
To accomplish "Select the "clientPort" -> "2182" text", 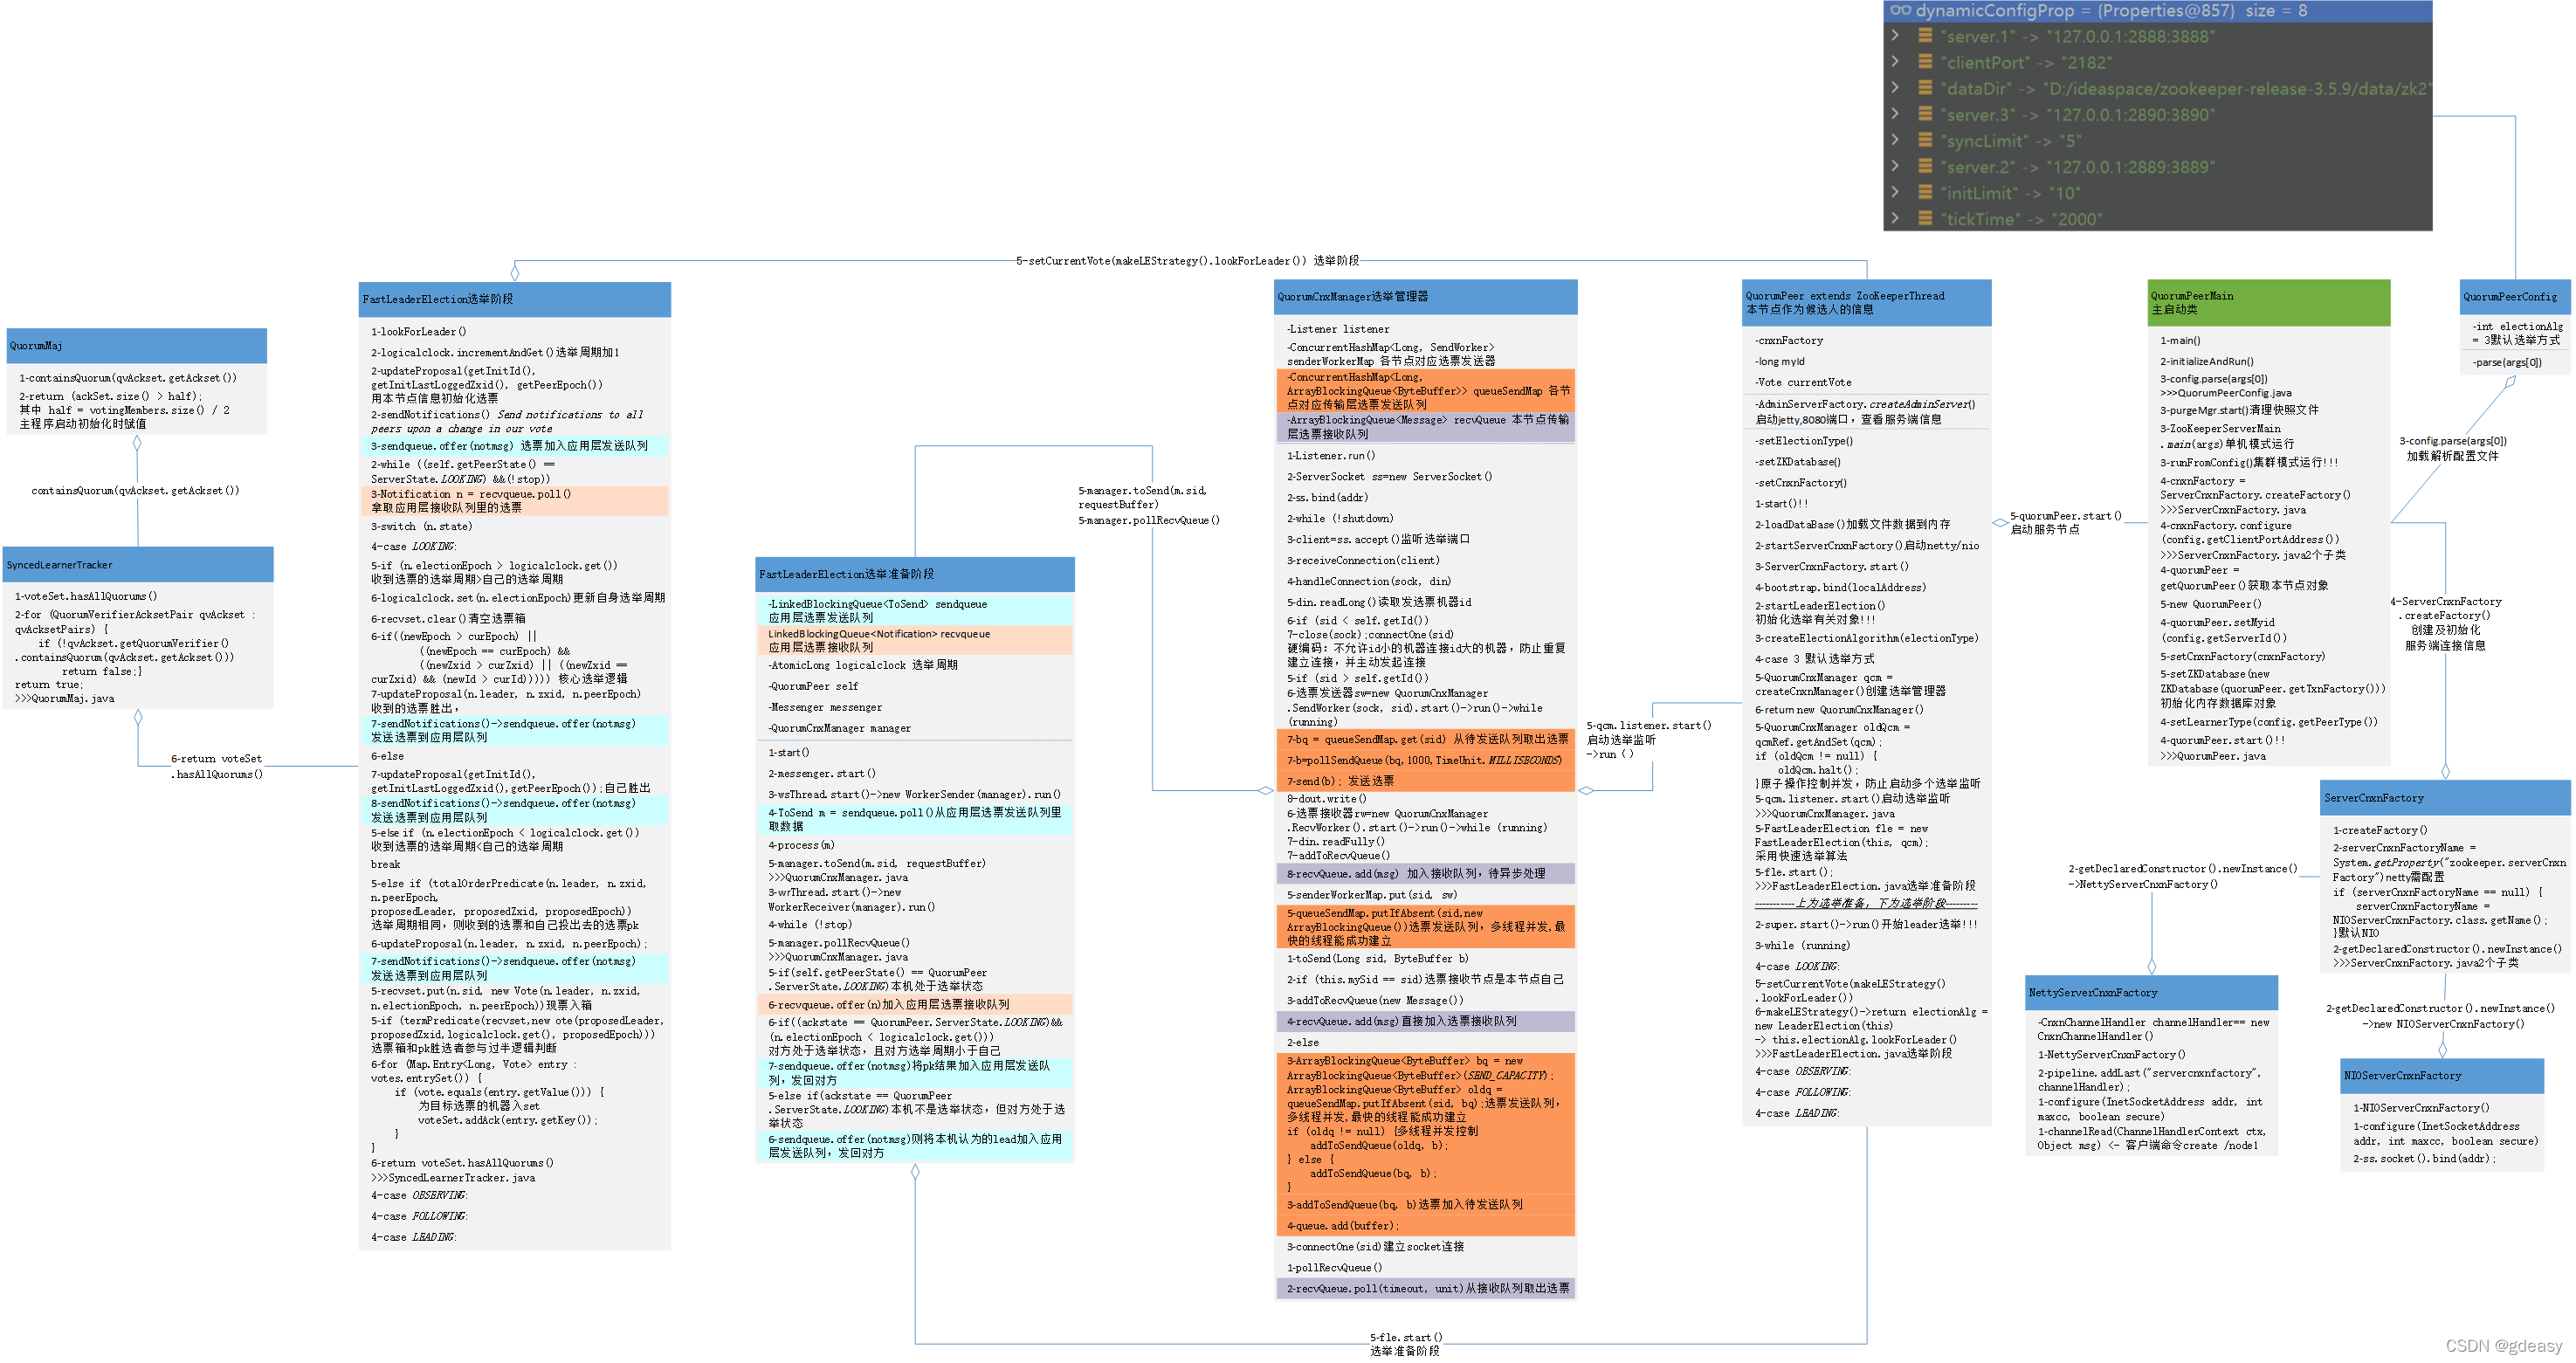I will [2026, 63].
